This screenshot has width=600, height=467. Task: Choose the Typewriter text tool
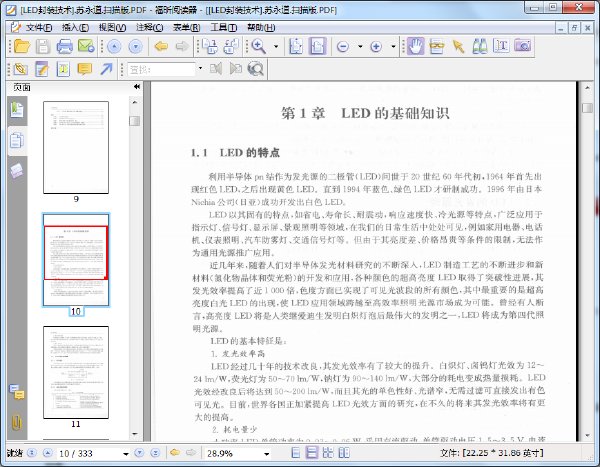(64, 69)
